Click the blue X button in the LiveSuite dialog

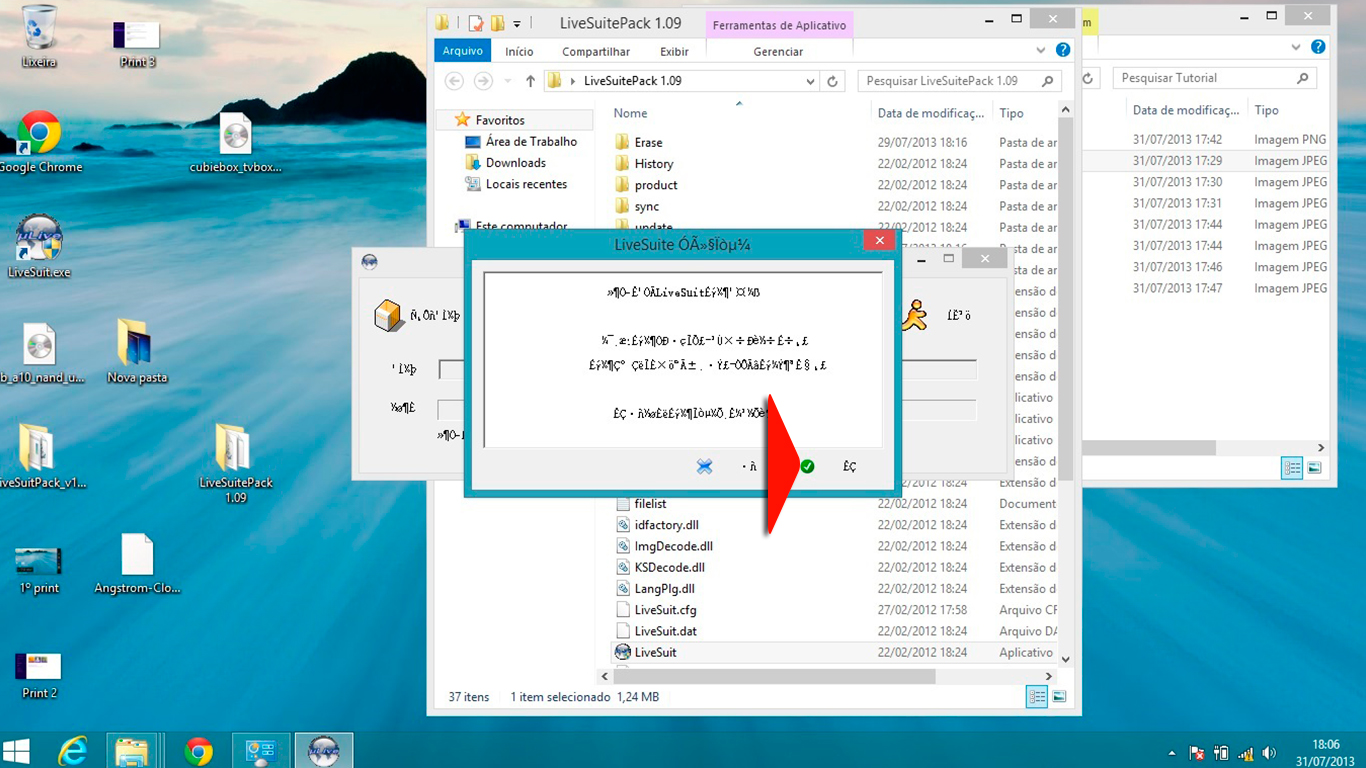tap(705, 466)
